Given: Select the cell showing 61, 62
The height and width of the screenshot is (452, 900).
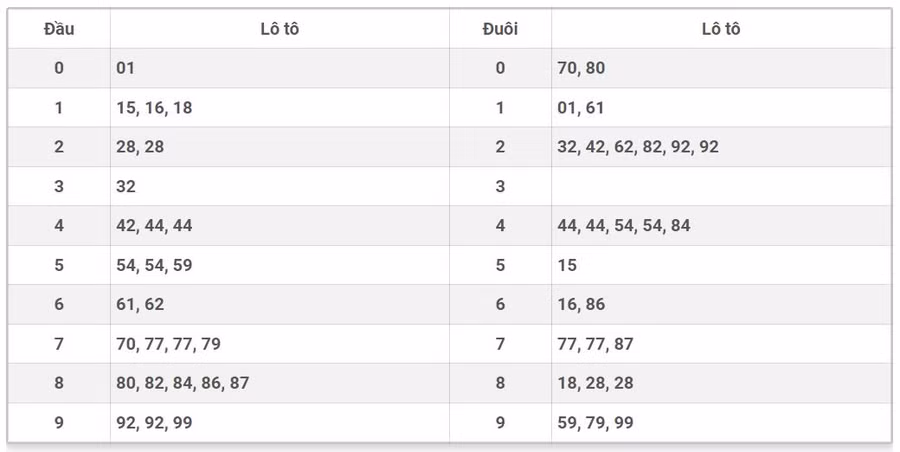Looking at the screenshot, I should [x=140, y=304].
